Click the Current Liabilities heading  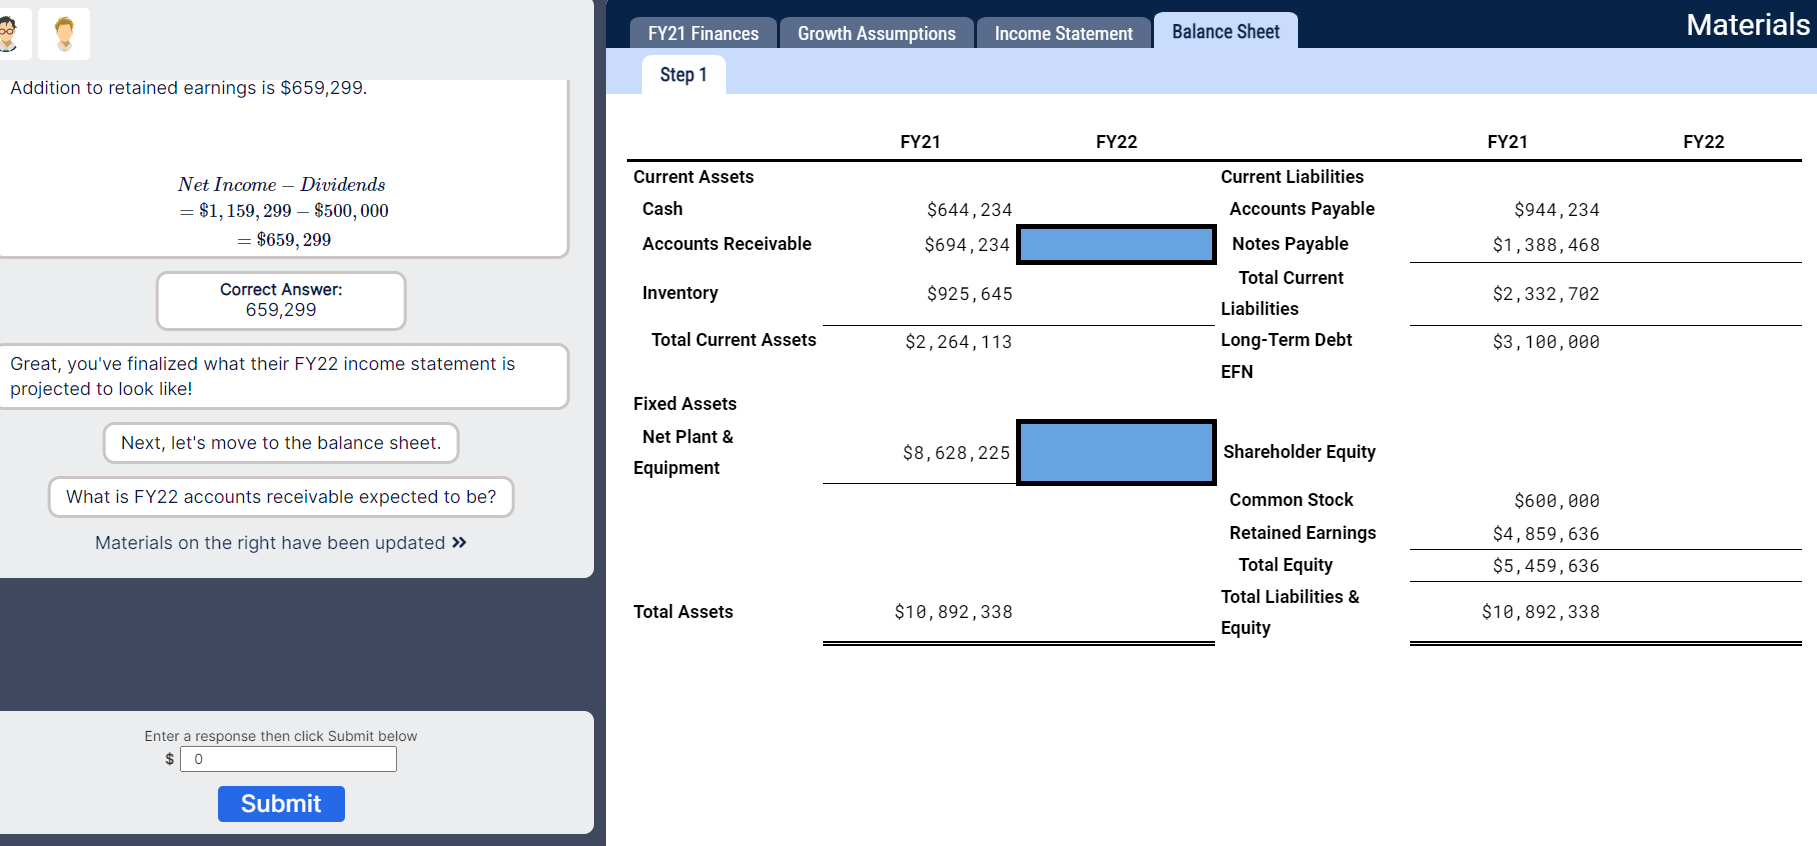pos(1292,177)
